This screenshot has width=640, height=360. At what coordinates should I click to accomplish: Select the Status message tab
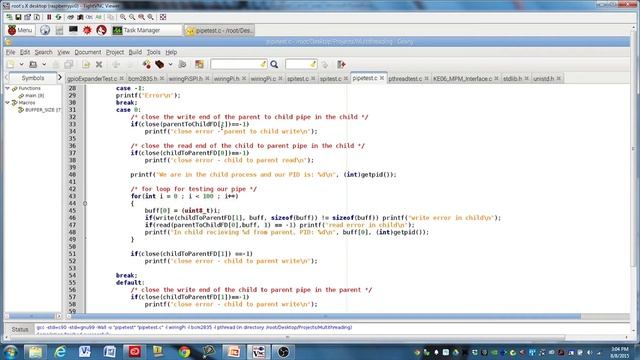pos(20,329)
